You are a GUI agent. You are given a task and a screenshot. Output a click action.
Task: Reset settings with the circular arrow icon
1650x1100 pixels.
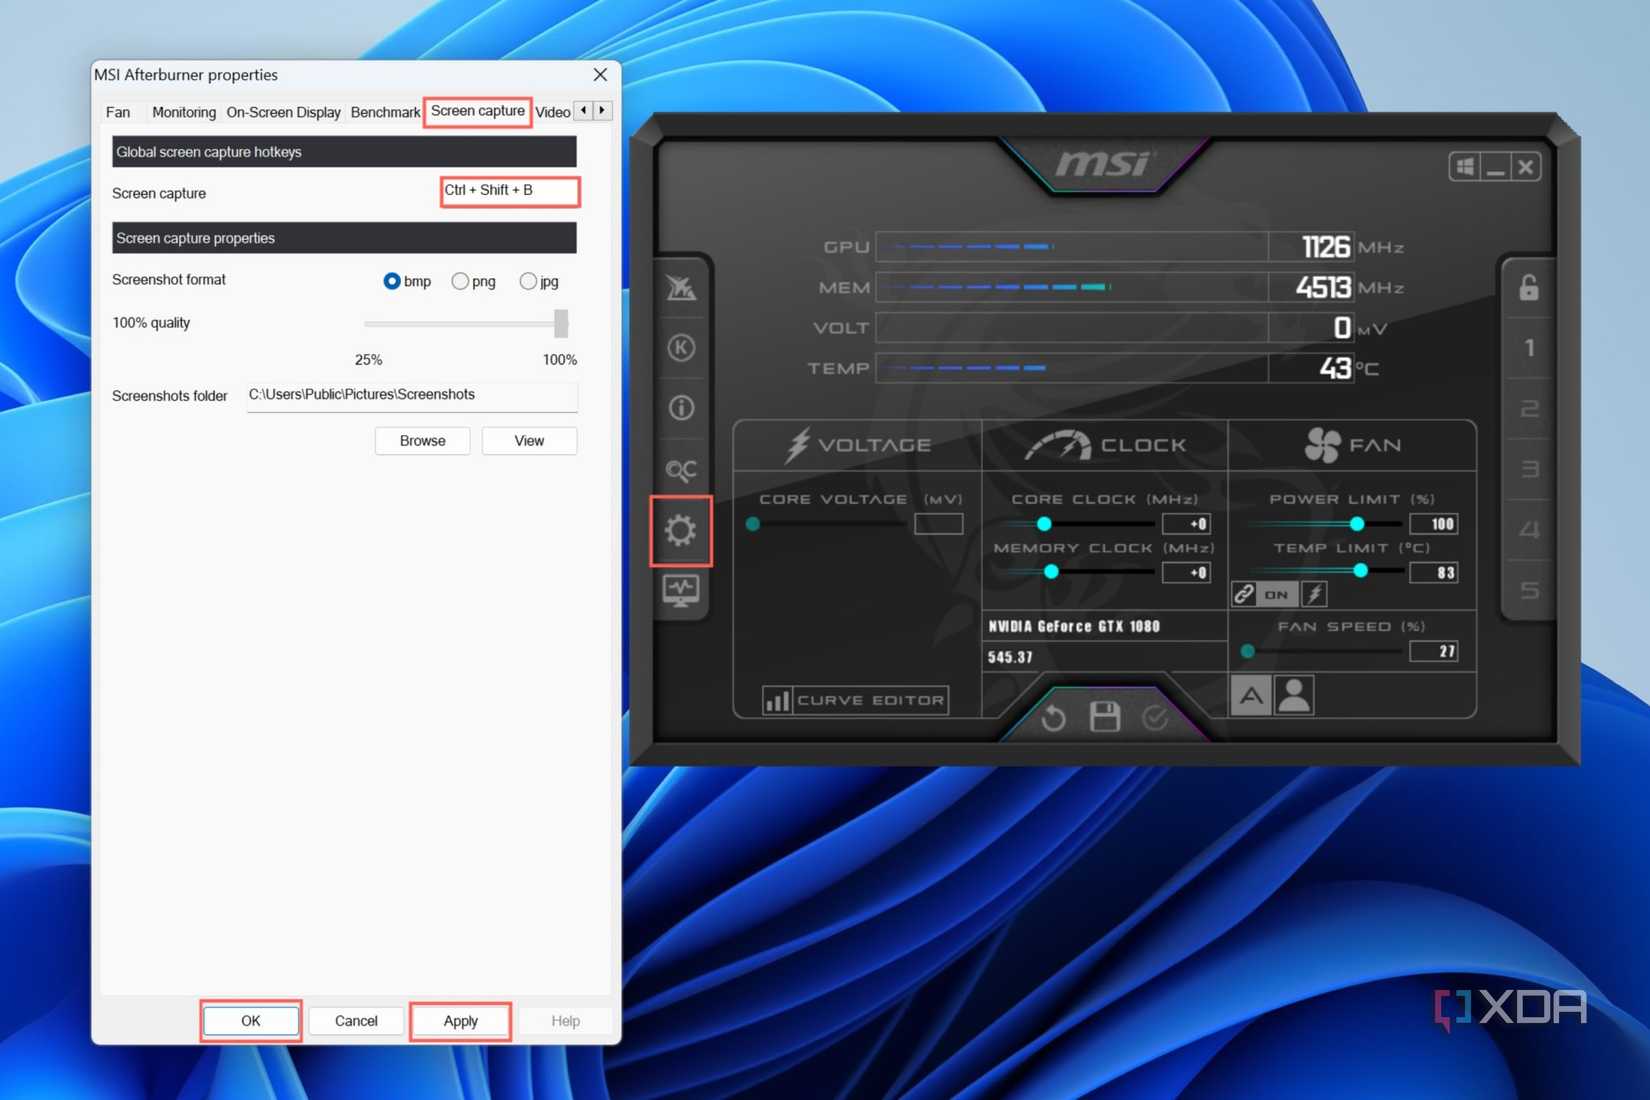[x=1053, y=718]
